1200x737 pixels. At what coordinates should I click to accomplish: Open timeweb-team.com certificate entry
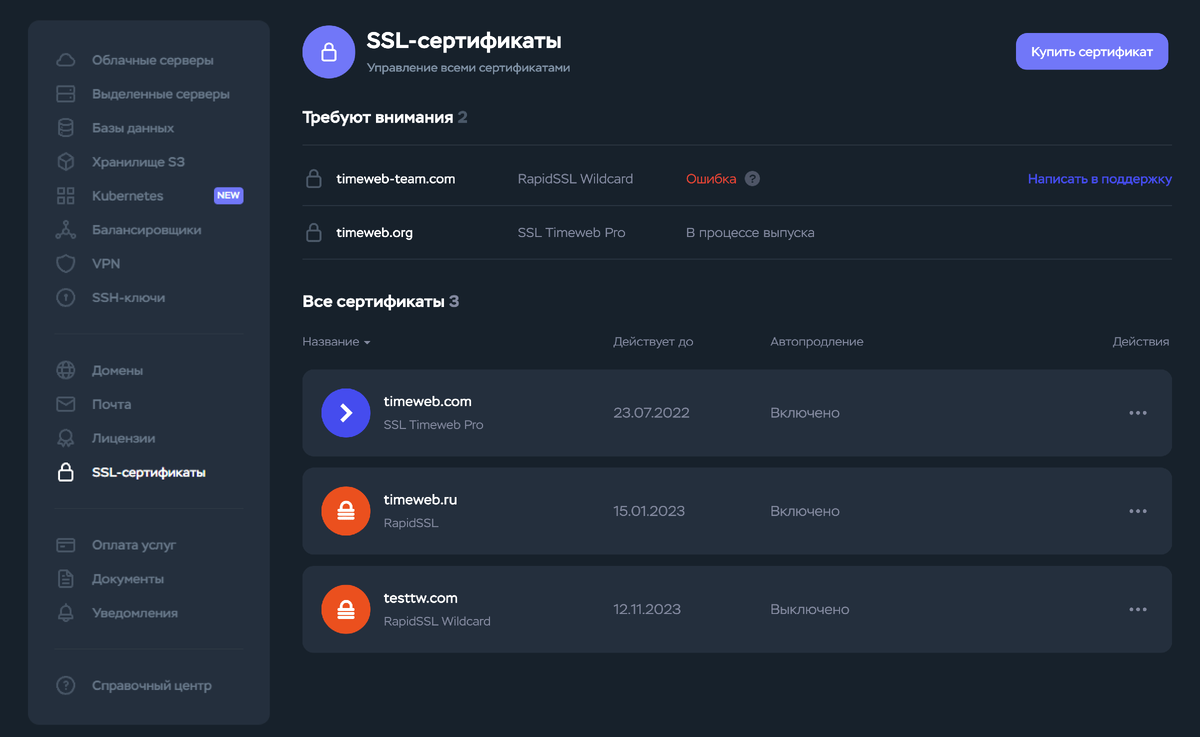[x=395, y=179]
